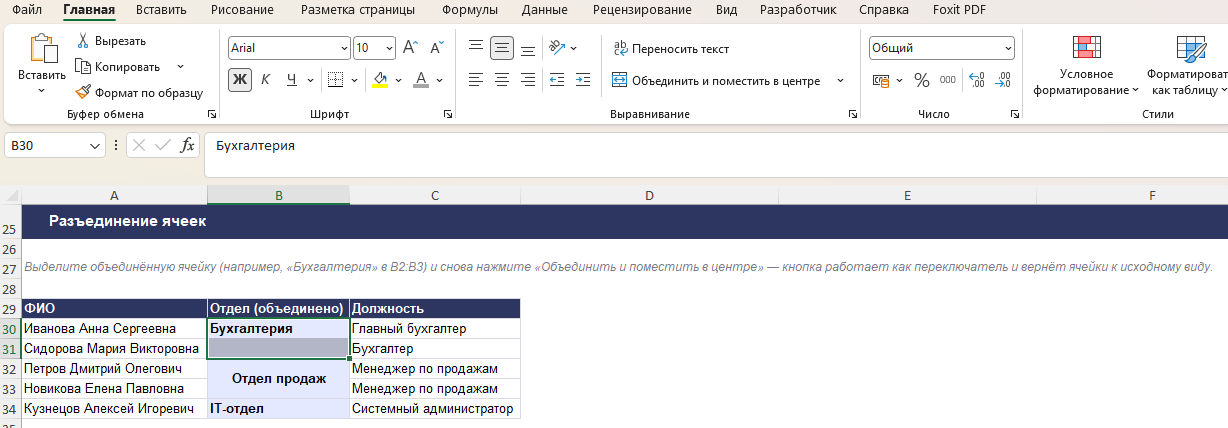
Task: Click the Paste (Вставить) clipboard icon
Action: pos(42,49)
